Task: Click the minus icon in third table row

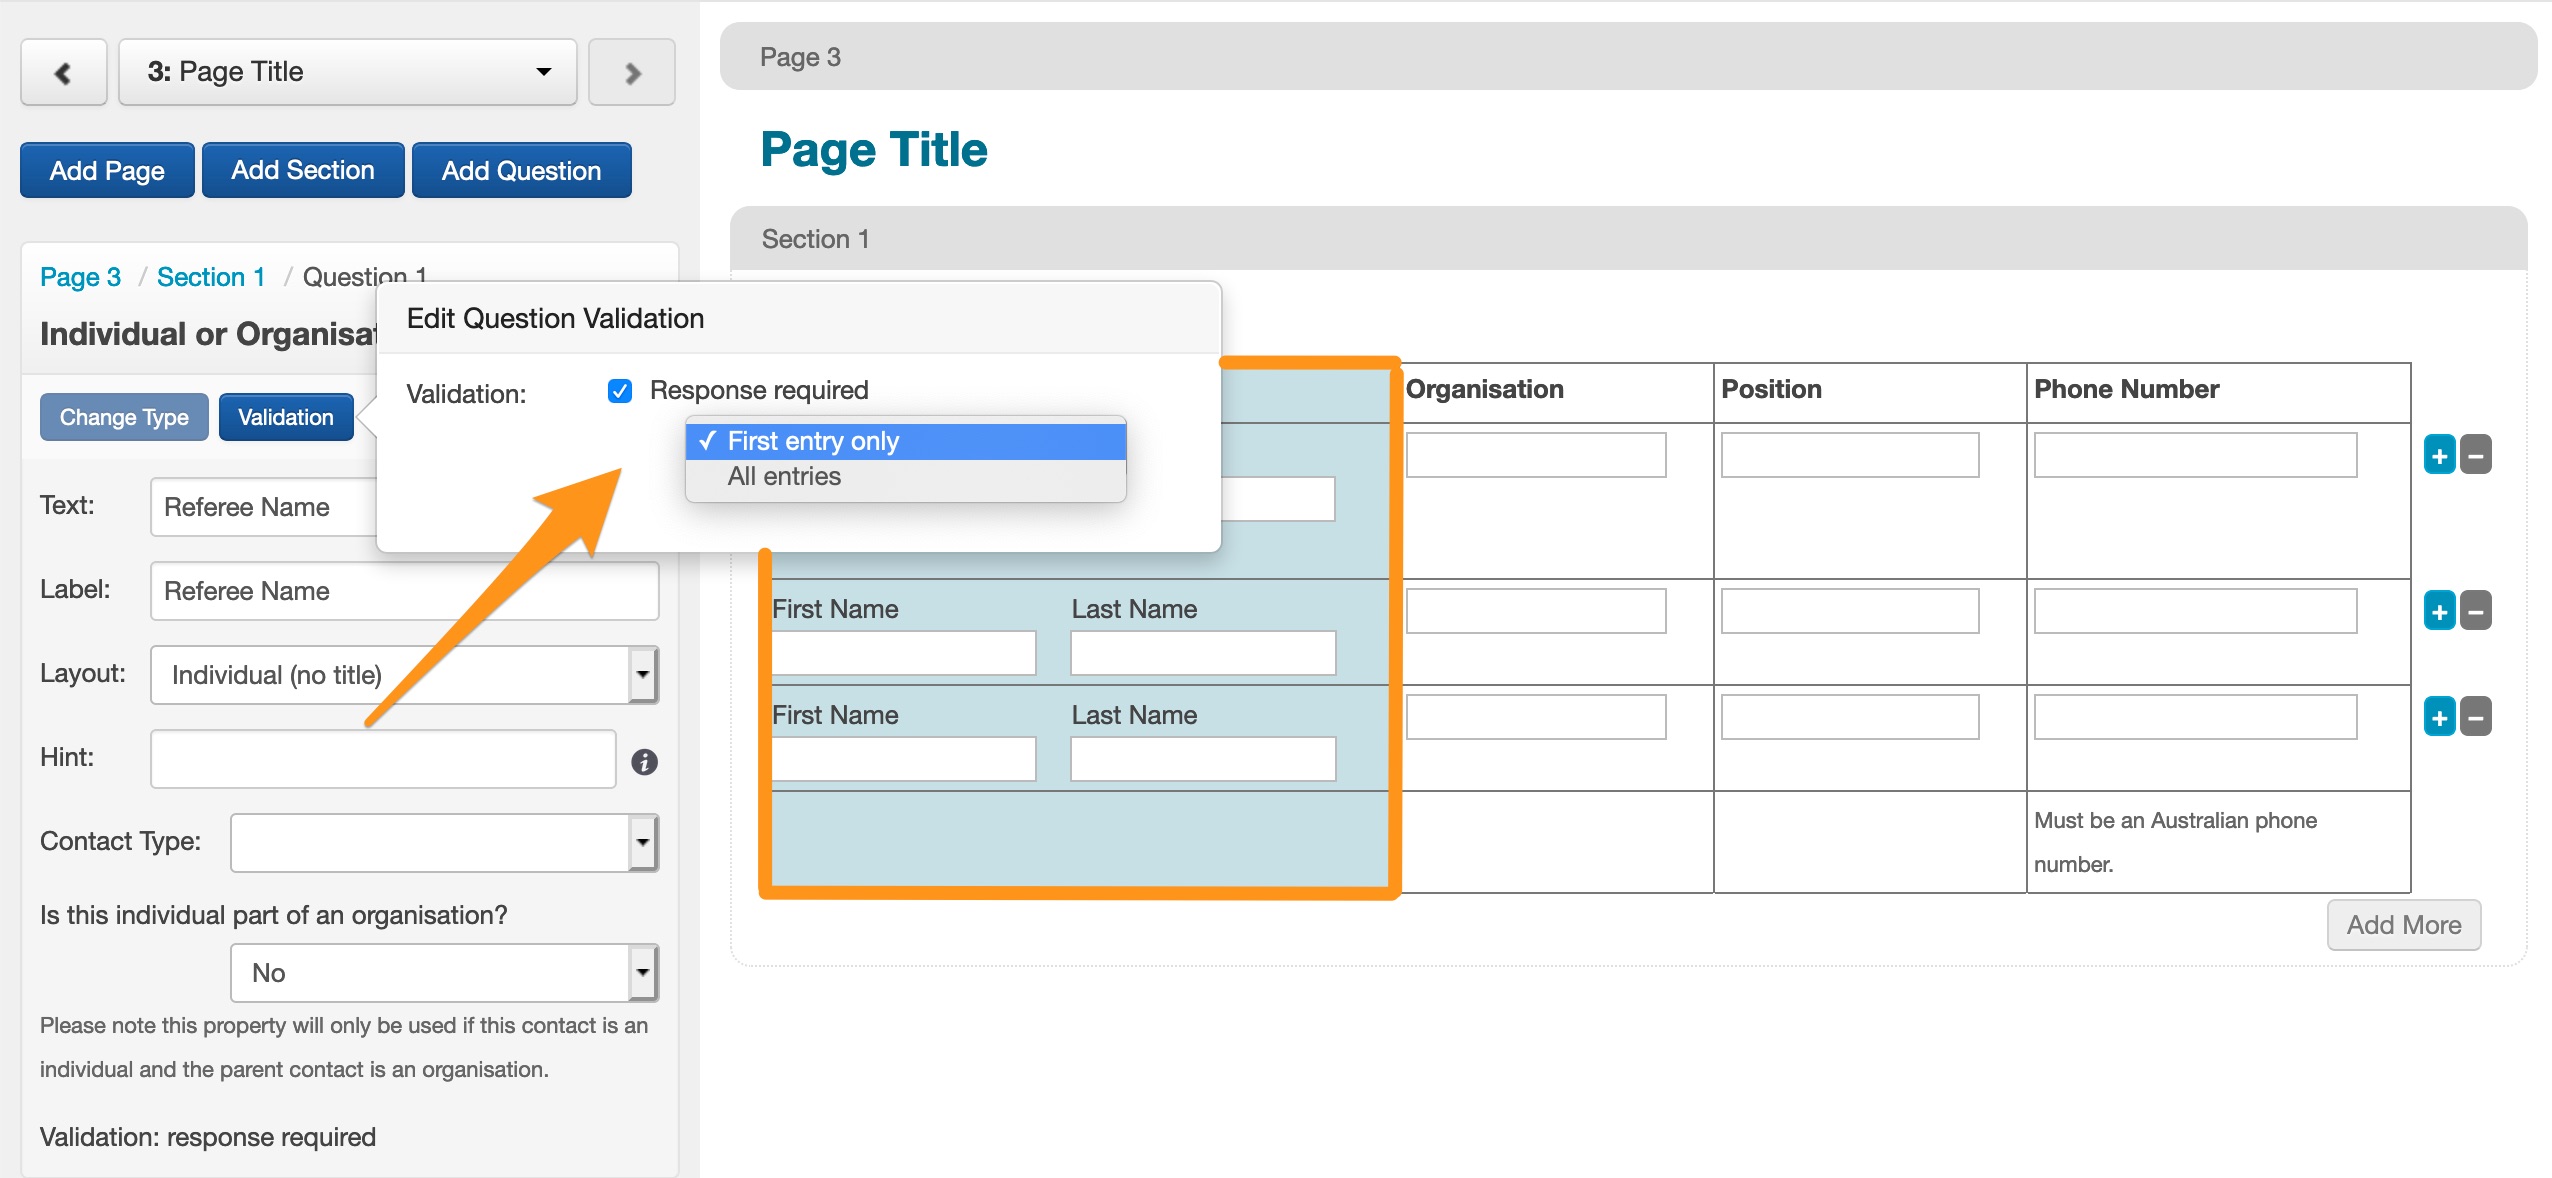Action: point(2476,717)
